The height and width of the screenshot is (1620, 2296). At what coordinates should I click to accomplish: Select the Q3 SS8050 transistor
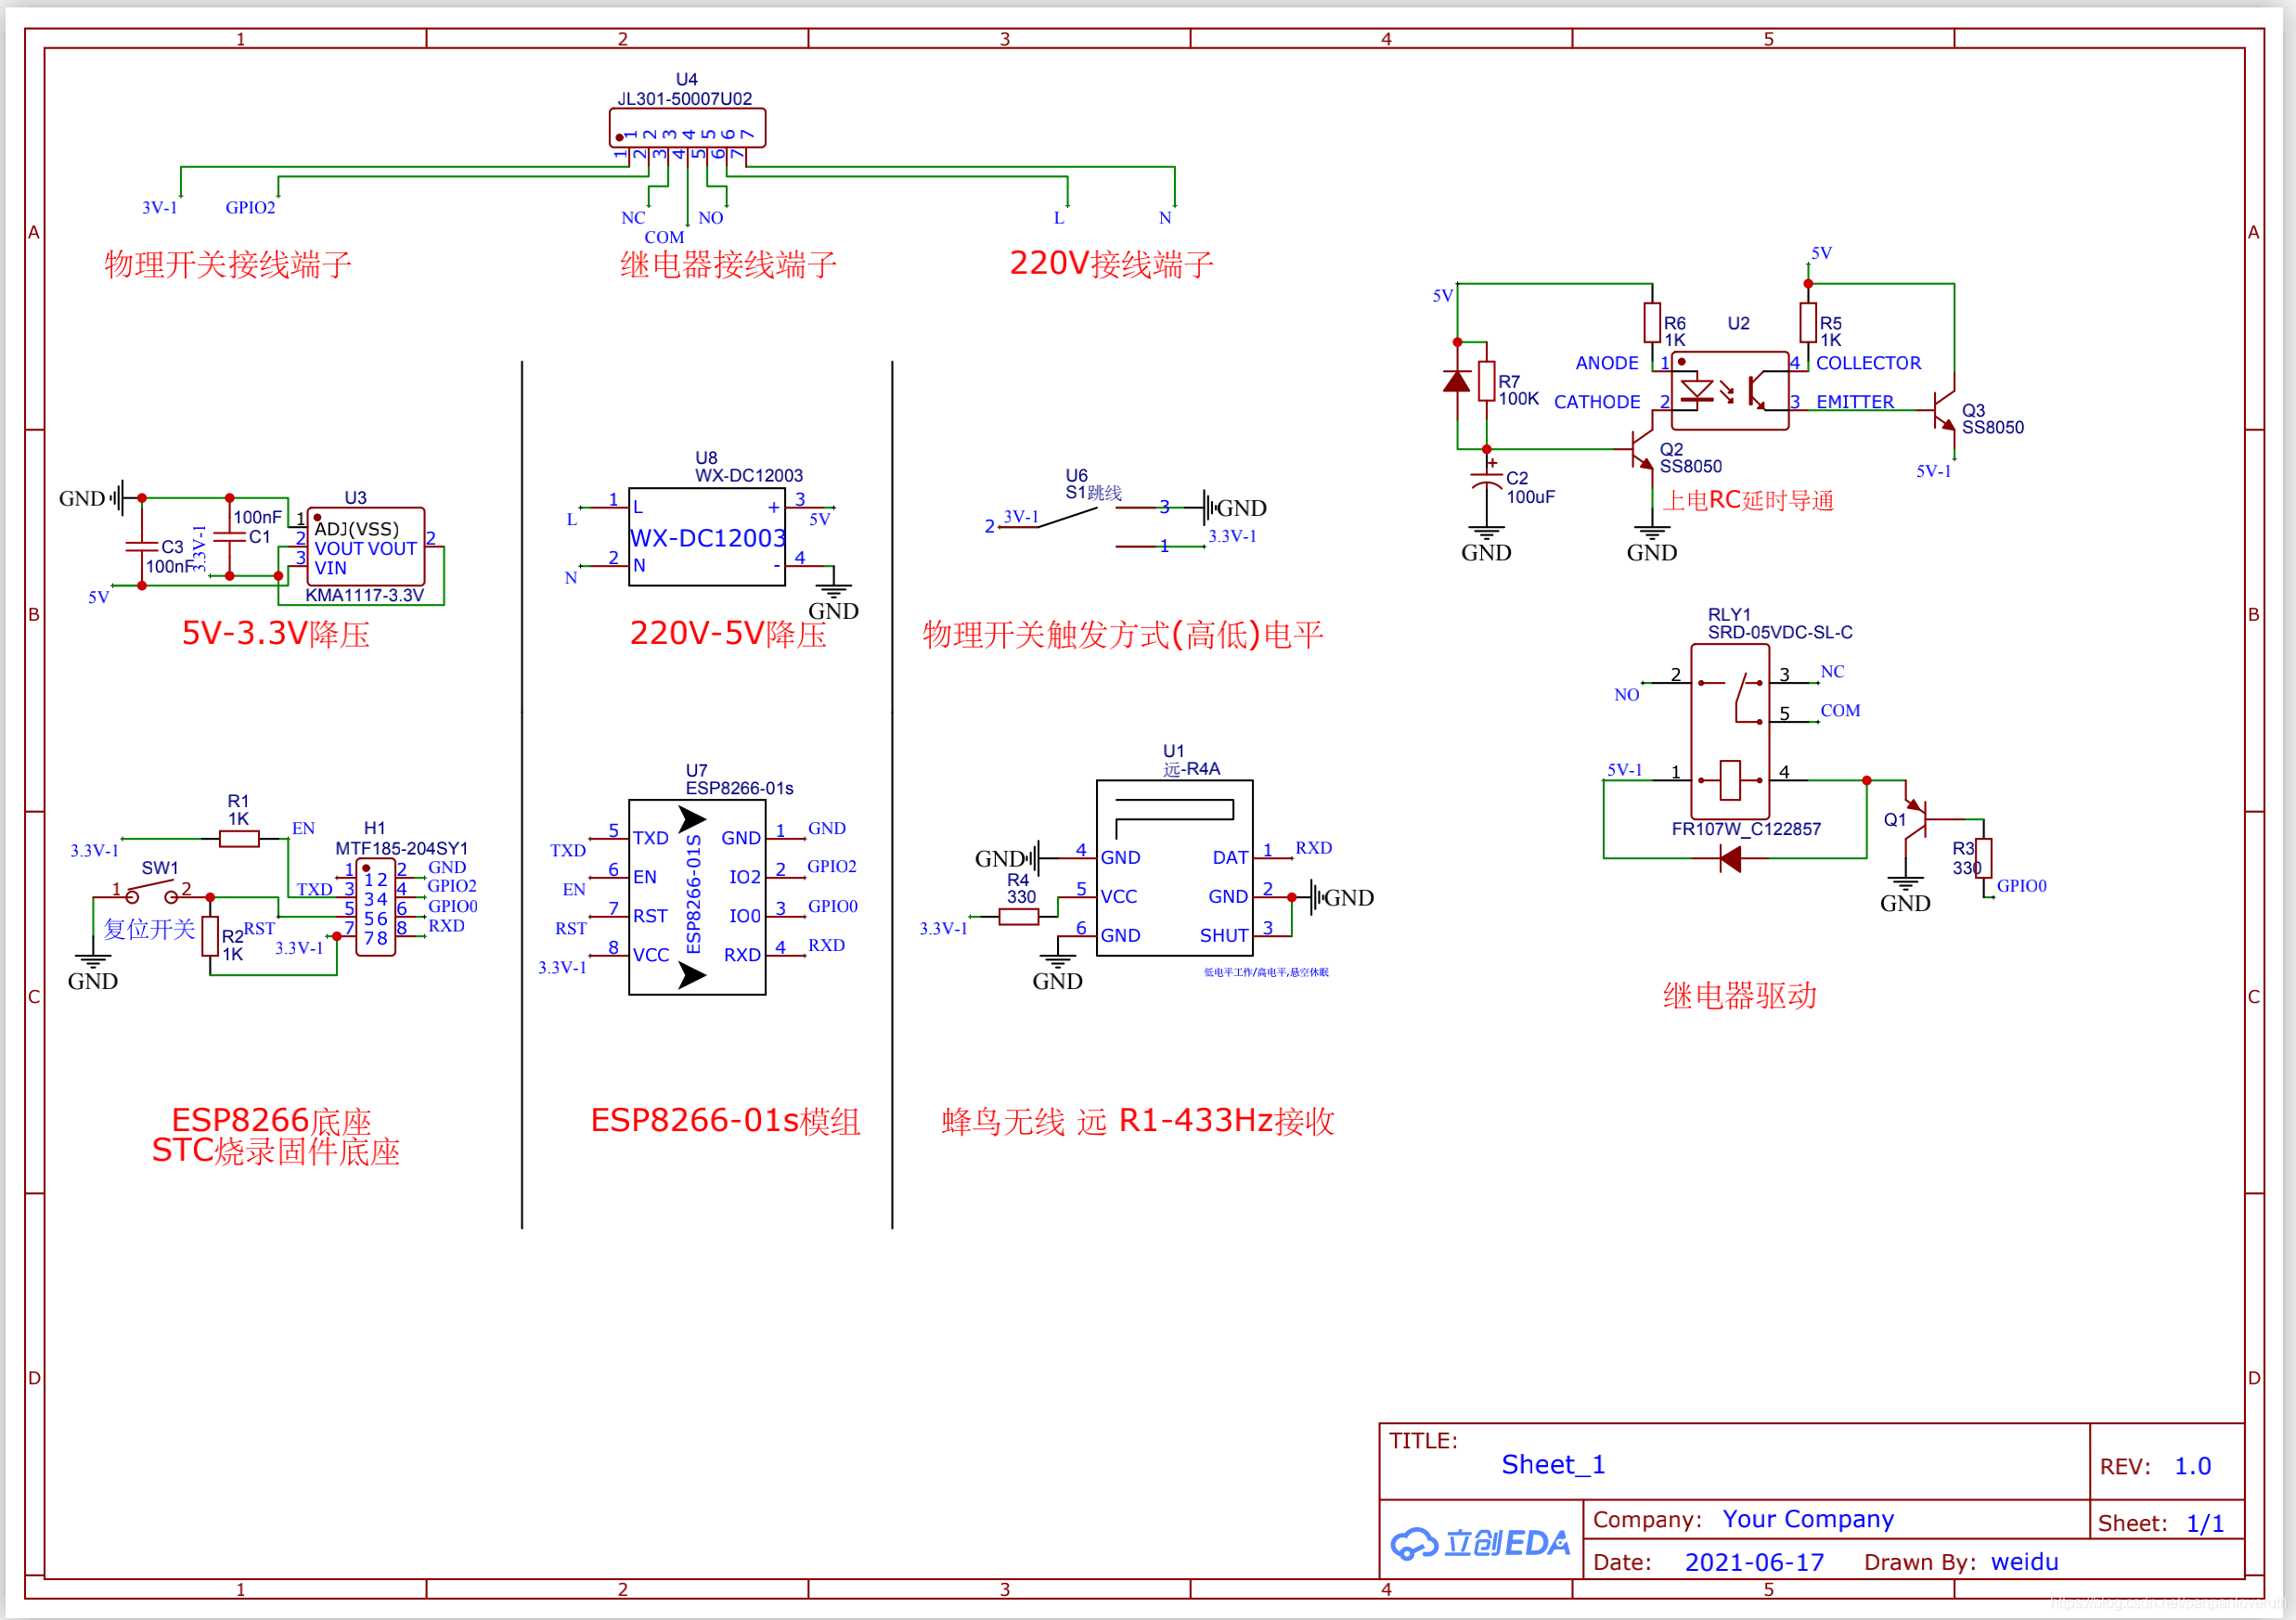[1945, 410]
